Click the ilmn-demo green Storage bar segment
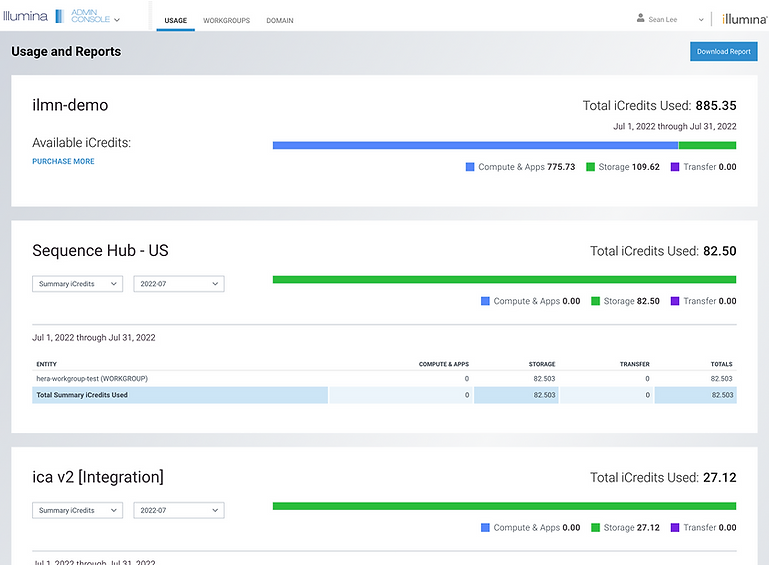This screenshot has height=565, width=769. [707, 145]
